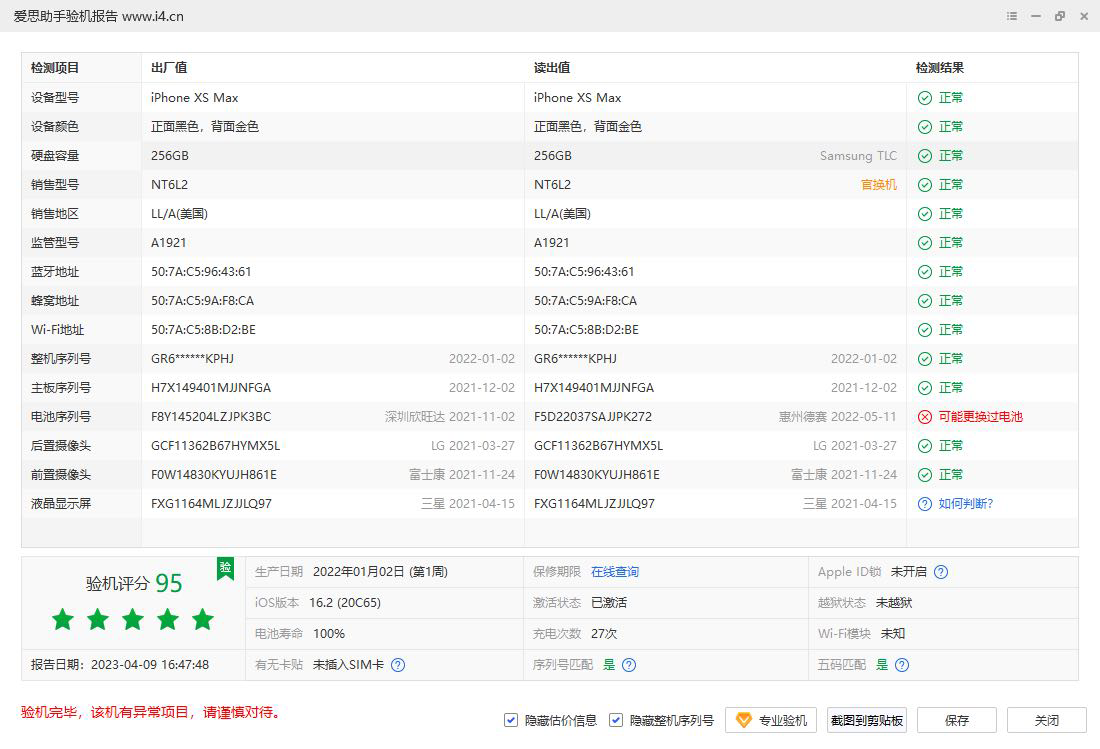The width and height of the screenshot is (1100, 749).
Task: Click the red warning message 验机完毕
Action: click(x=152, y=713)
